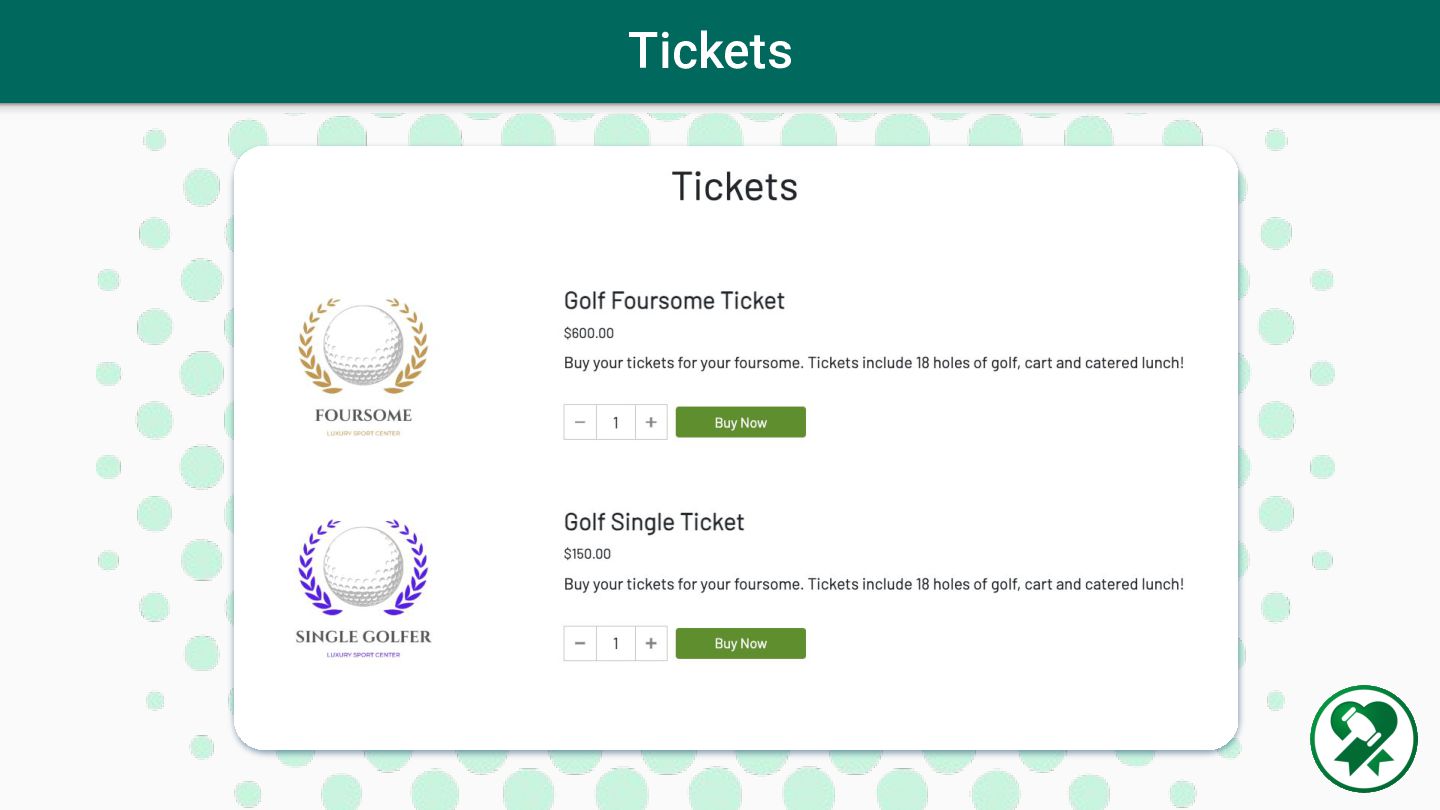Click the heart ribbon logo icon
The image size is (1440, 810).
coord(1364,739)
